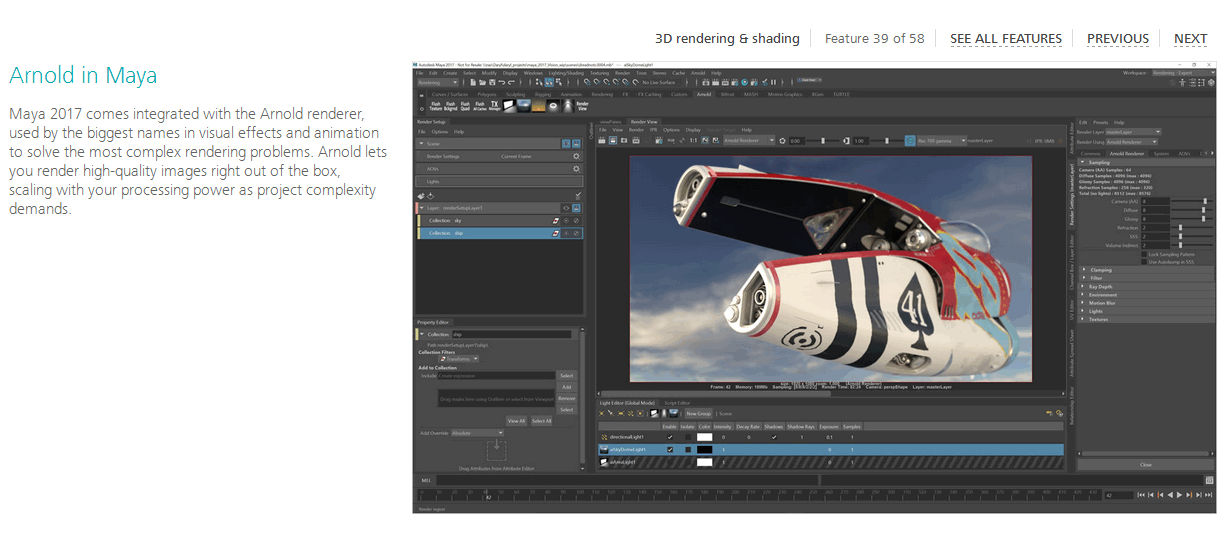Click the View All button
The width and height of the screenshot is (1227, 539).
tap(516, 421)
